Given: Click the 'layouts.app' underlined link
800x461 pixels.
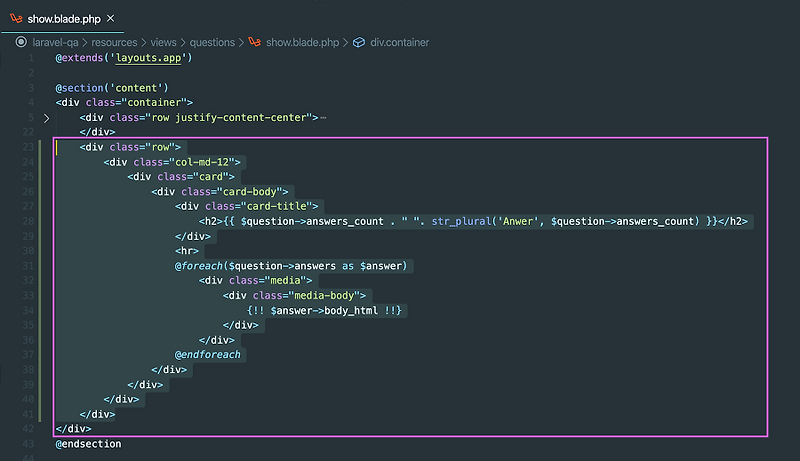Looking at the screenshot, I should 148,58.
